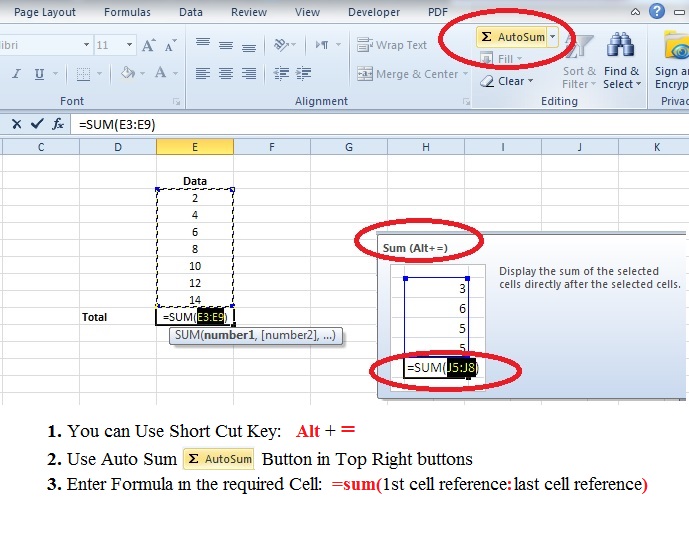Center text horizontally

click(x=226, y=73)
